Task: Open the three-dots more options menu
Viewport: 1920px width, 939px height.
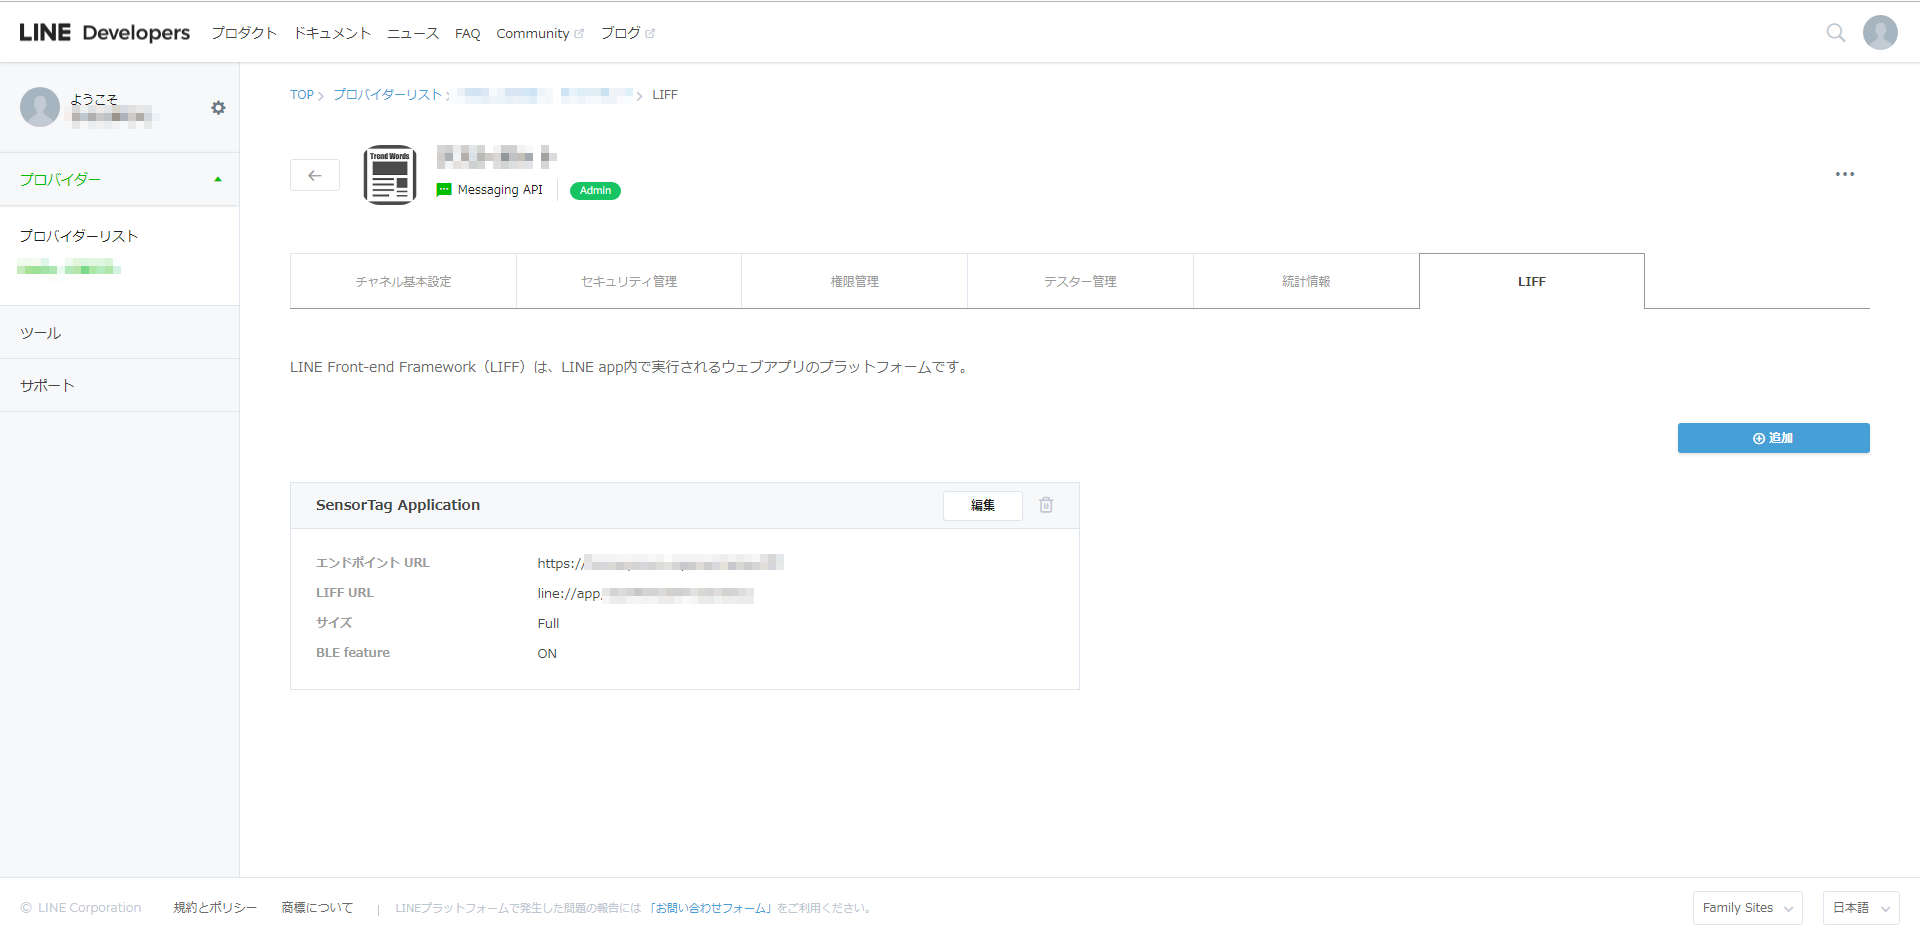Action: point(1845,174)
